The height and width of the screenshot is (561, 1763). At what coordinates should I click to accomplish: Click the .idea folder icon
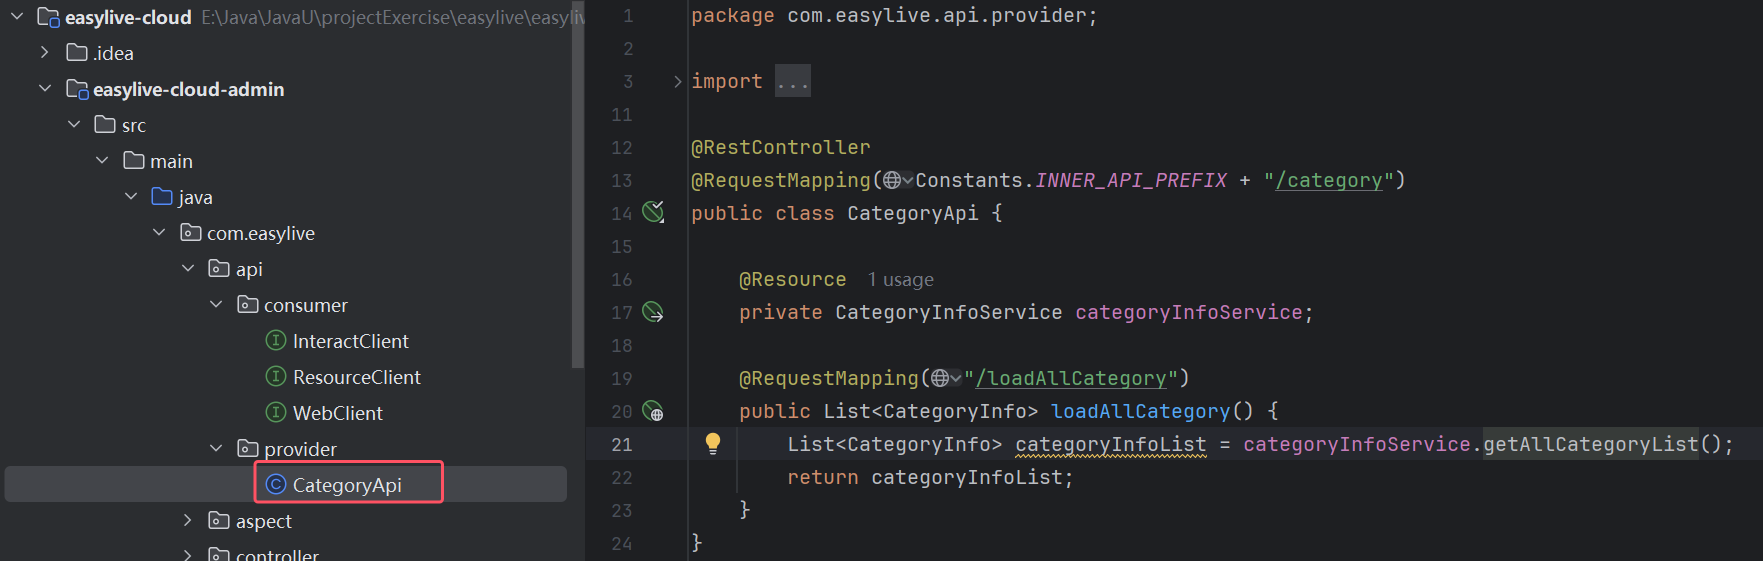(77, 52)
